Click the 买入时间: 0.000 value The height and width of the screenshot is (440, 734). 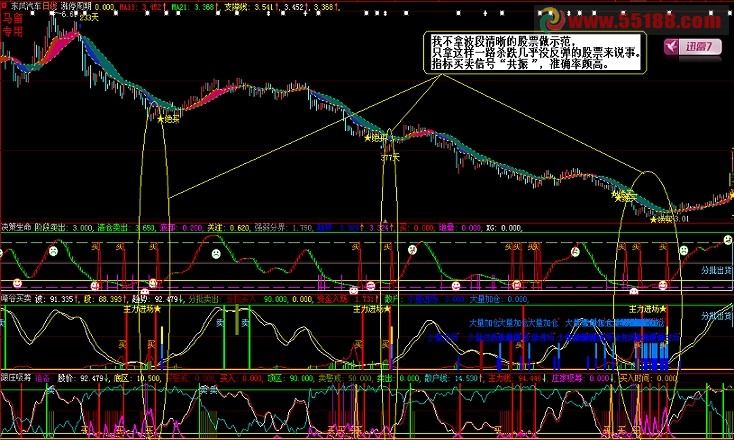click(649, 377)
